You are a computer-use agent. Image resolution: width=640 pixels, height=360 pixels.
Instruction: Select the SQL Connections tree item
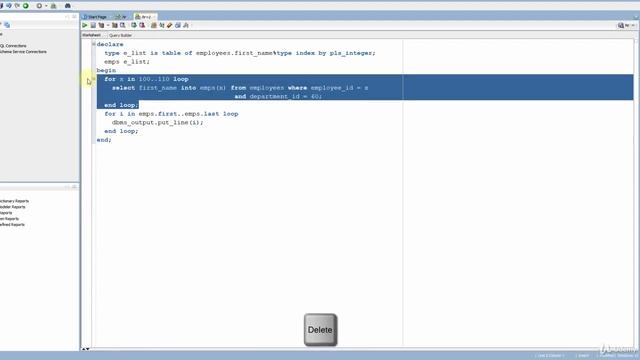point(13,46)
